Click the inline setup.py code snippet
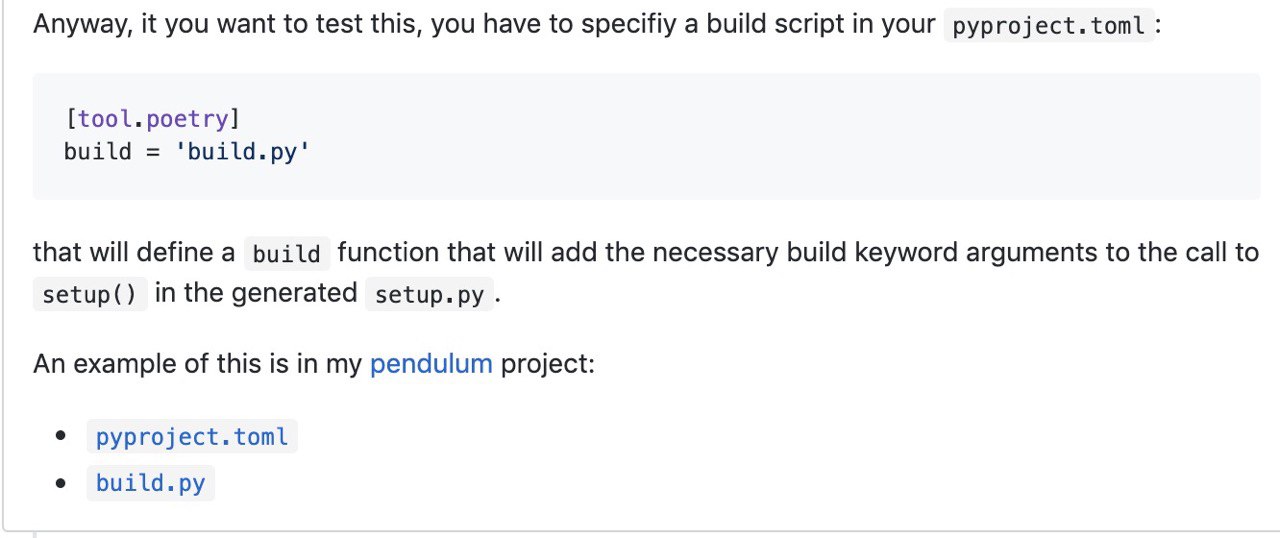The width and height of the screenshot is (1280, 538). point(429,296)
